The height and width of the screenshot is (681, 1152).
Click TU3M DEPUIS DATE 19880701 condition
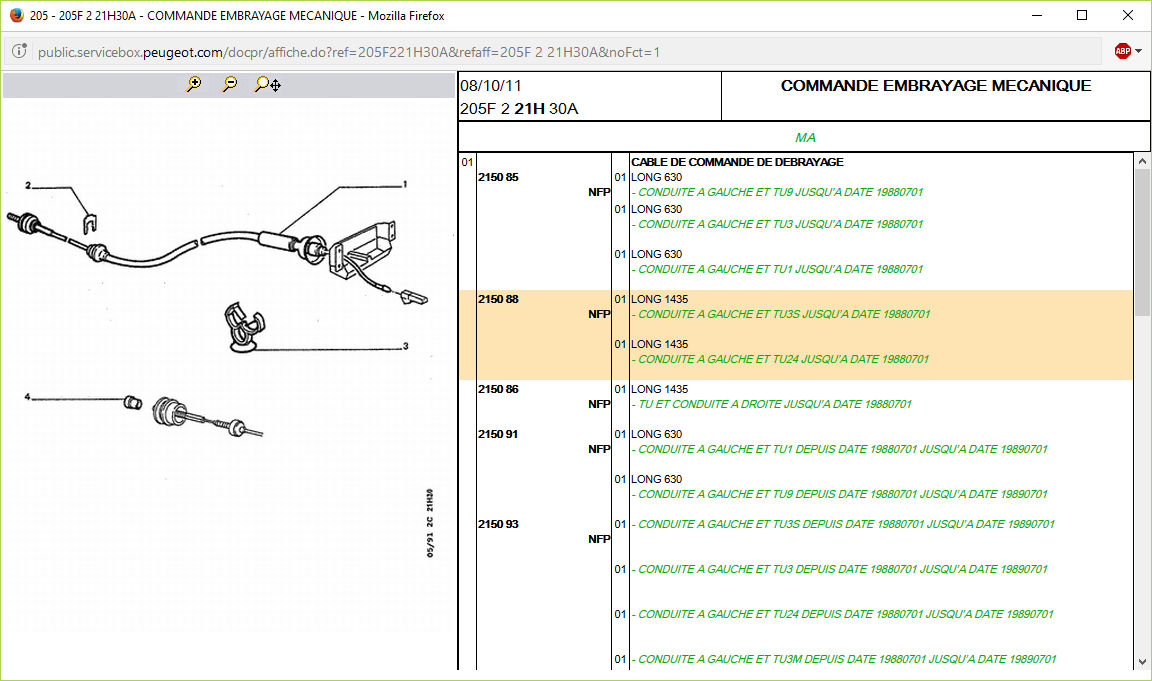click(x=844, y=659)
